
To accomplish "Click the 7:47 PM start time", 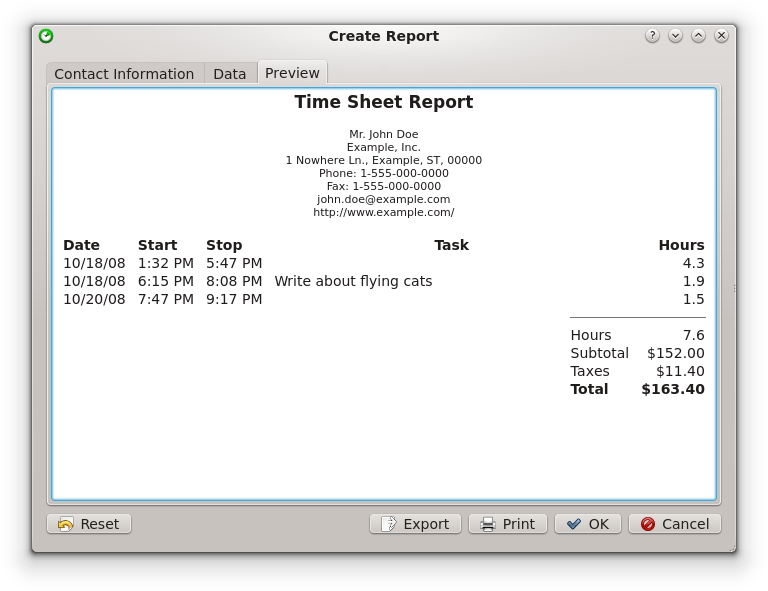I will coord(166,299).
